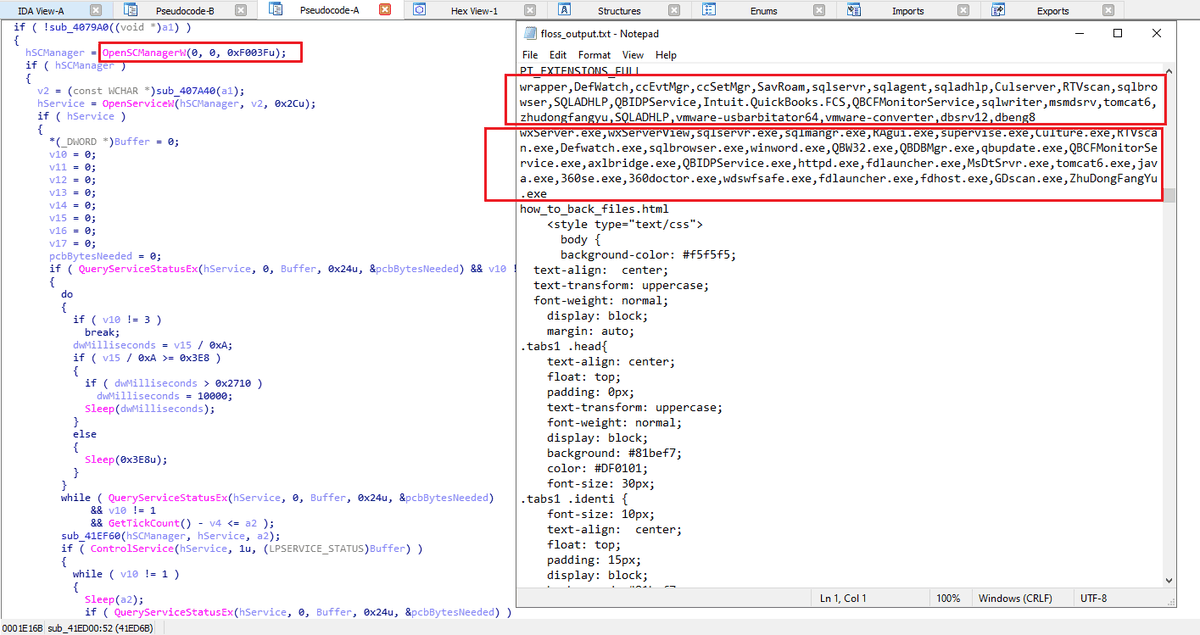The width and height of the screenshot is (1200, 635).
Task: Close the IDA View-A tab
Action: click(x=96, y=10)
